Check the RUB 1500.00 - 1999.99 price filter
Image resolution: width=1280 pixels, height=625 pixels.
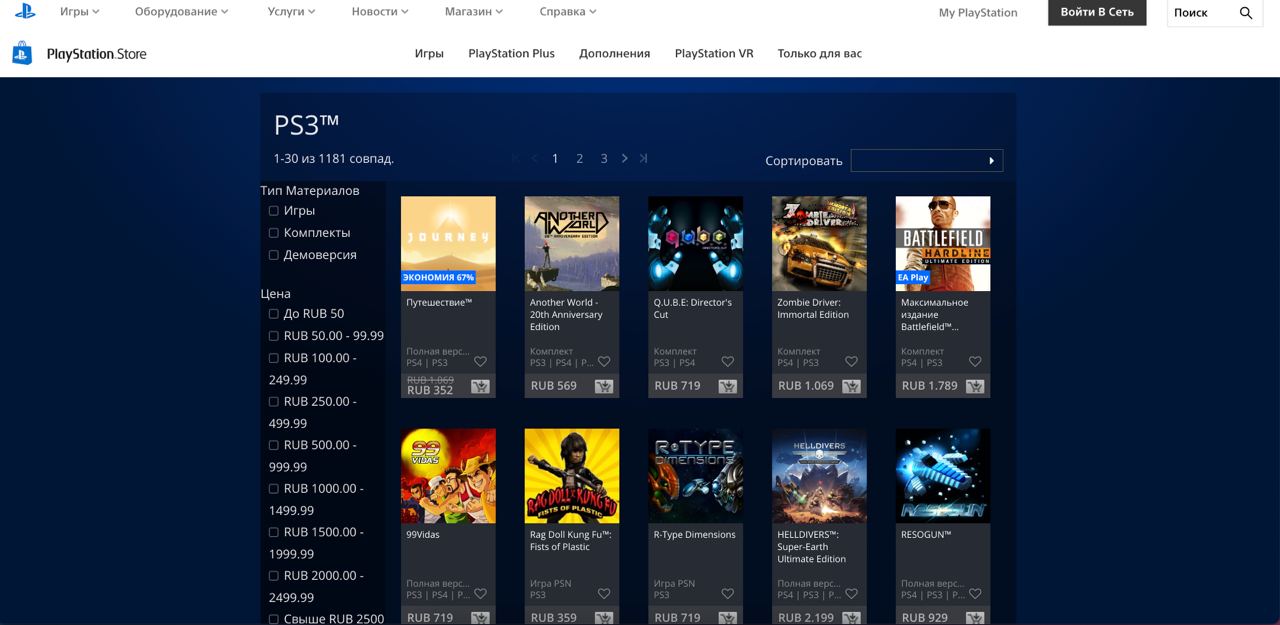(x=274, y=532)
